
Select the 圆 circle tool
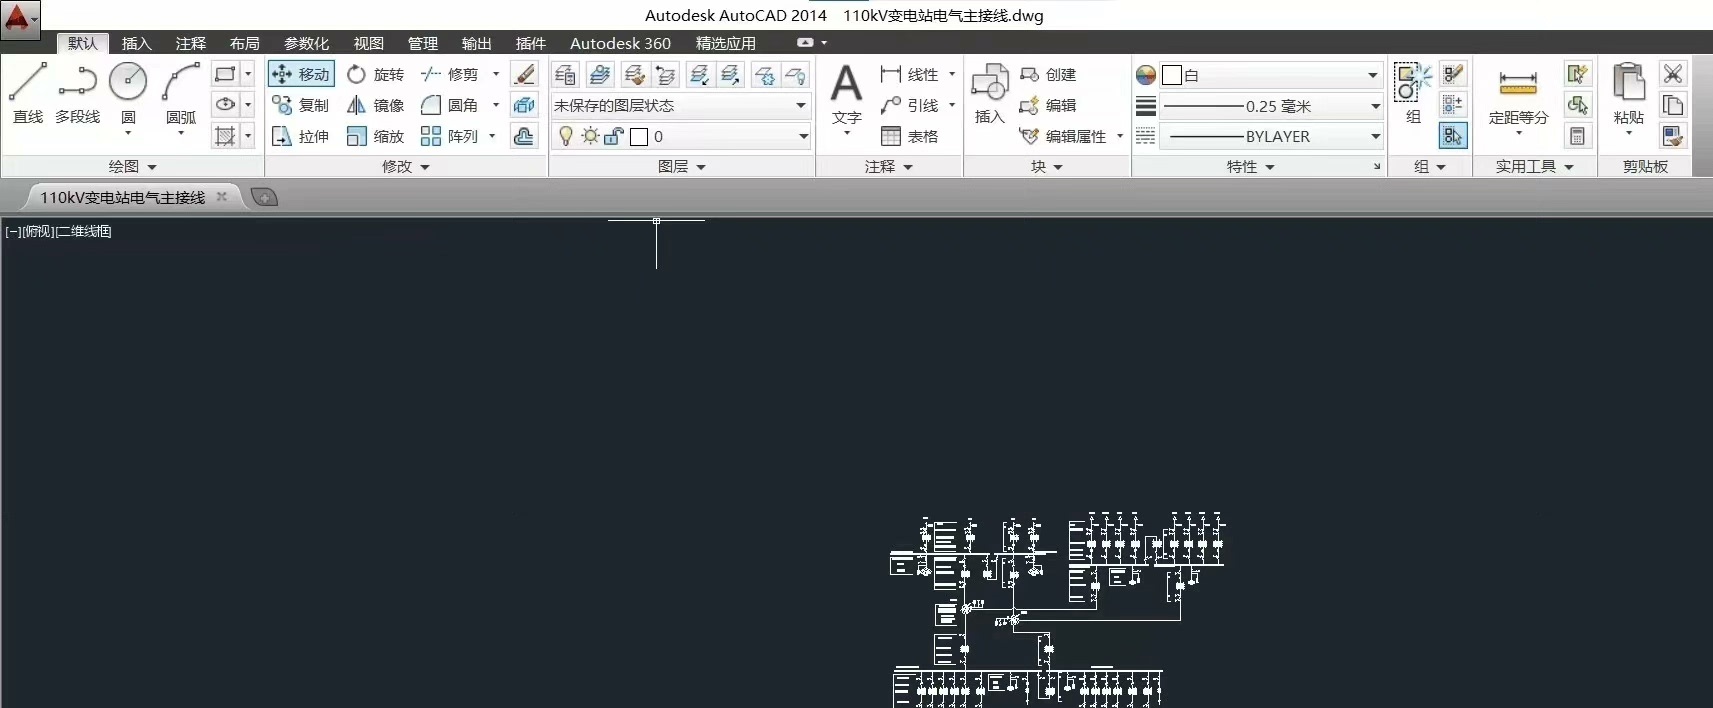128,93
